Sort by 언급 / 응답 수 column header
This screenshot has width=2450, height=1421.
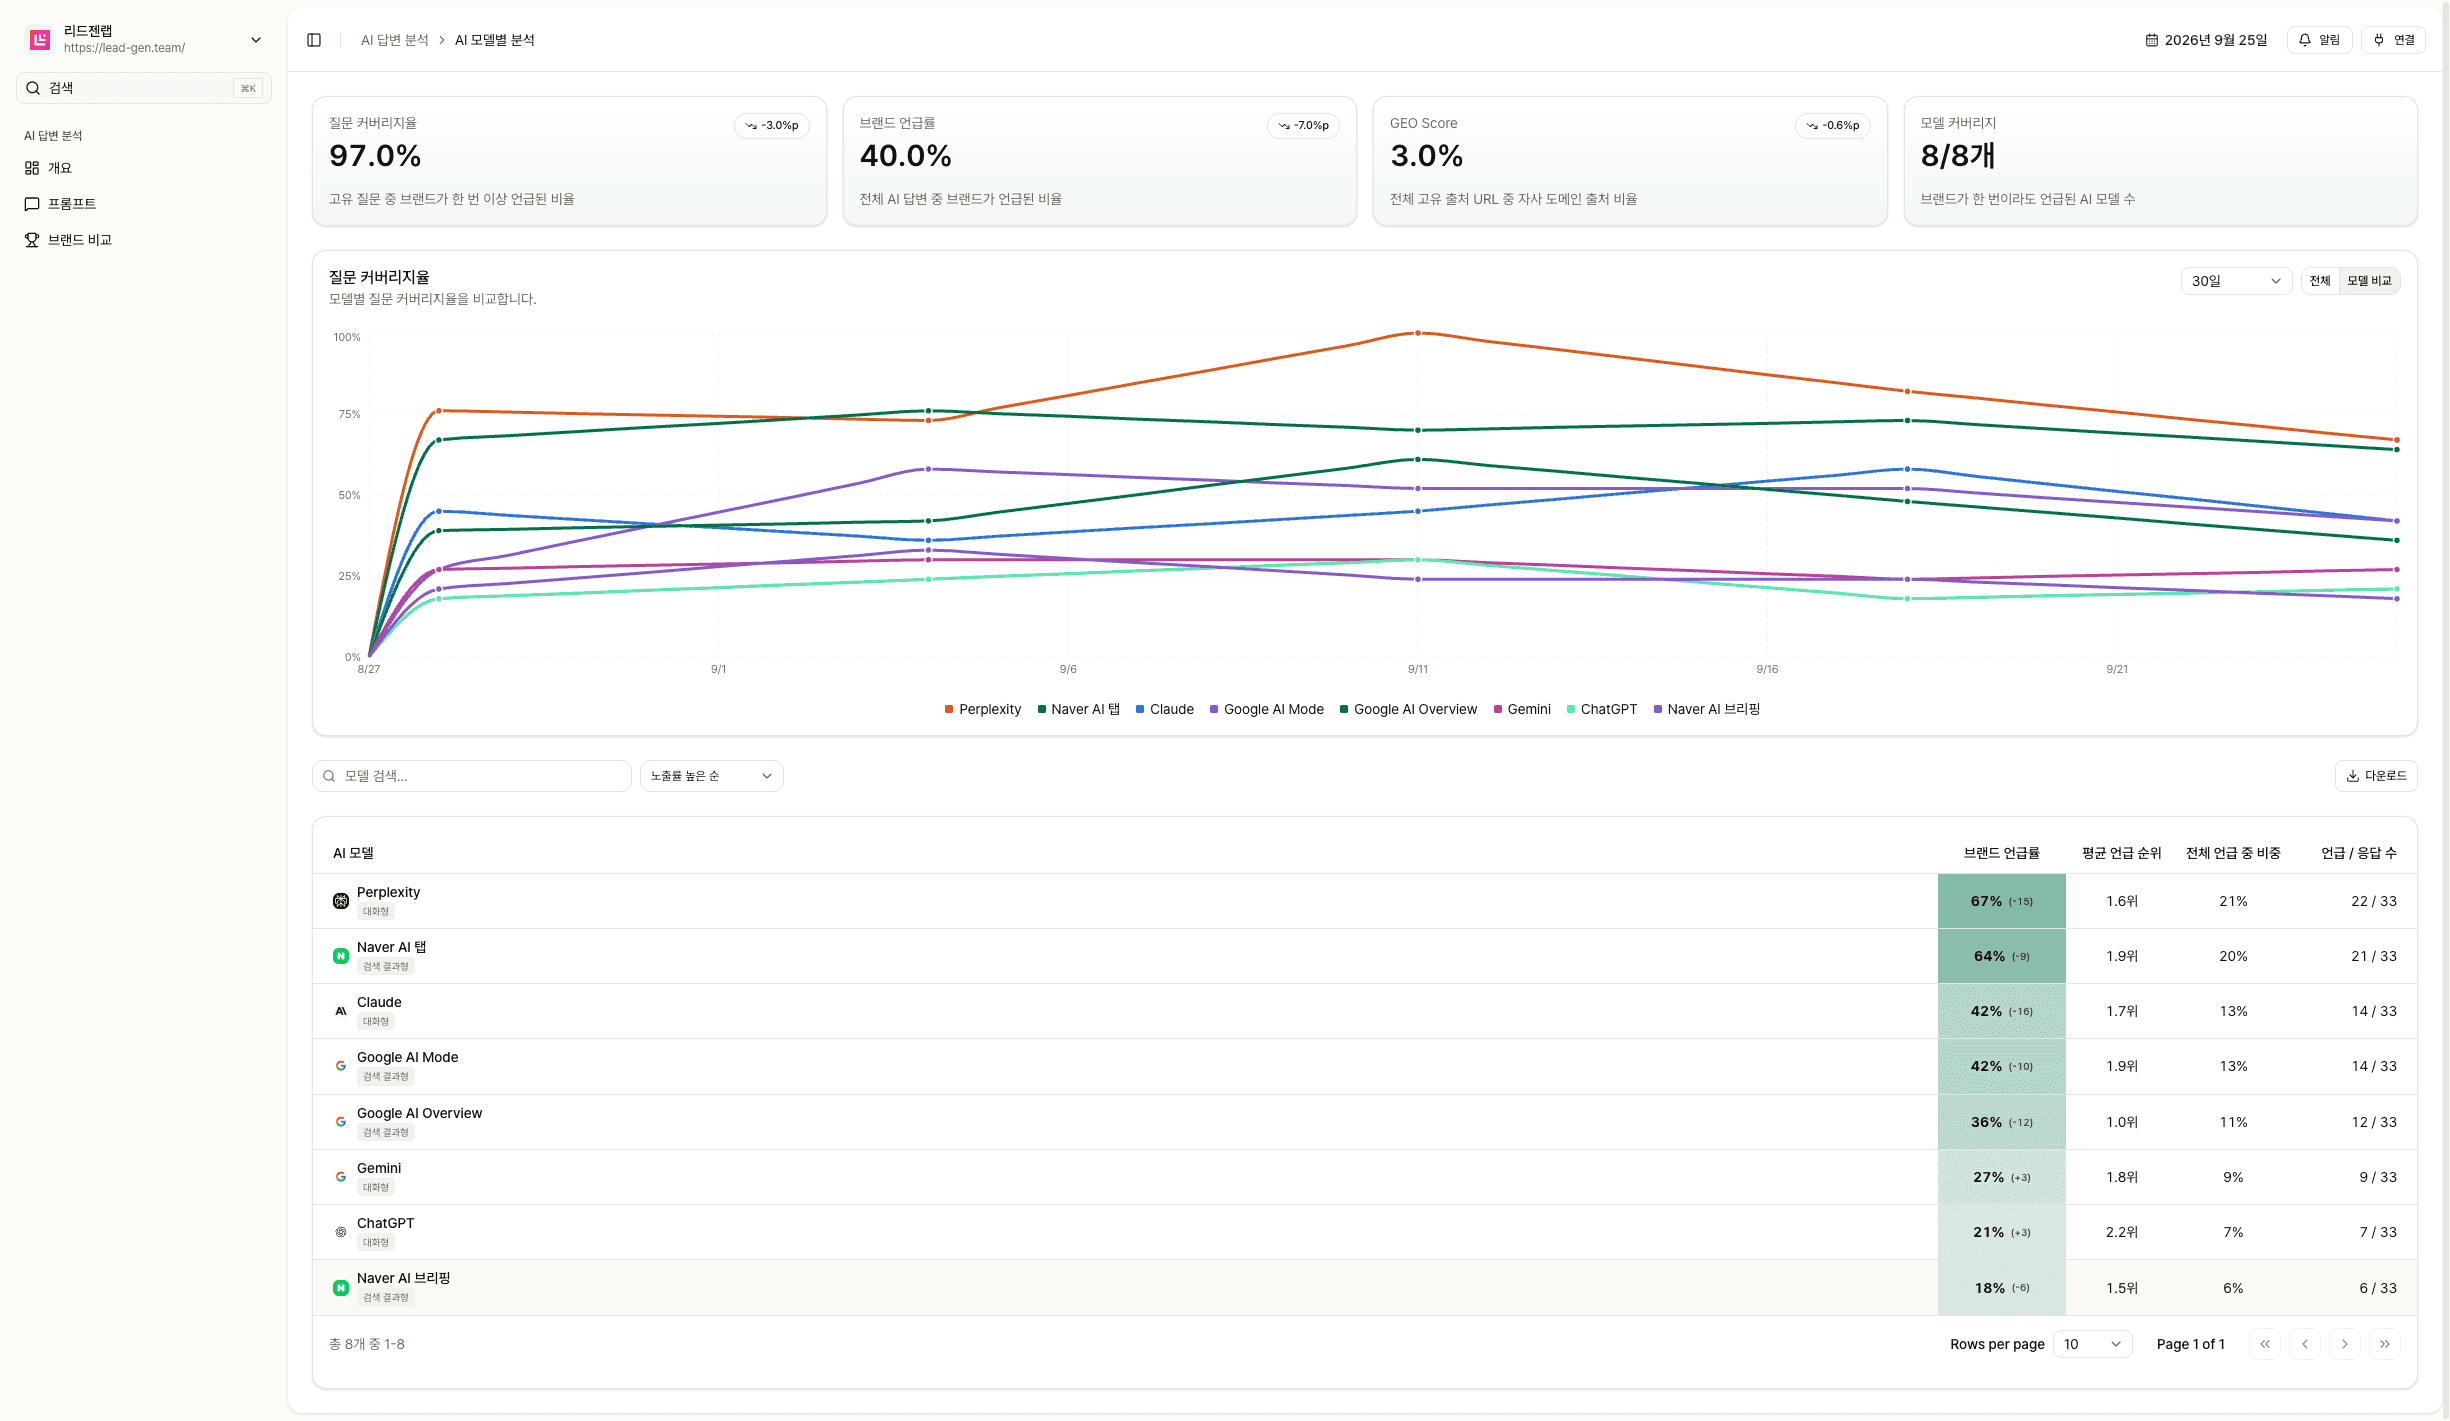[2359, 853]
